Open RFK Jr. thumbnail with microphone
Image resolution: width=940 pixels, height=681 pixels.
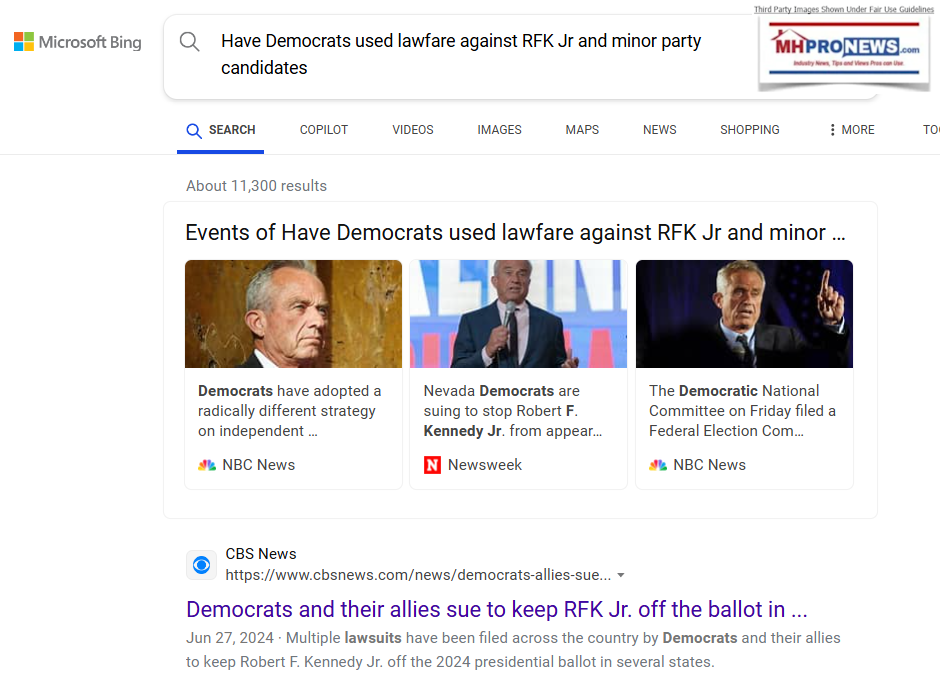click(518, 314)
